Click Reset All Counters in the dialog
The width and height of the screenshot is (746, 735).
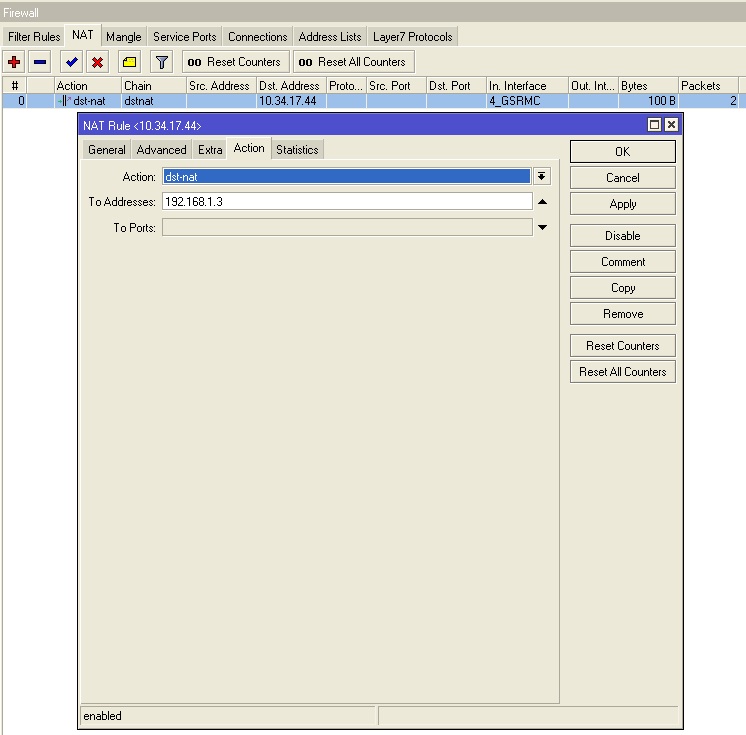click(622, 372)
